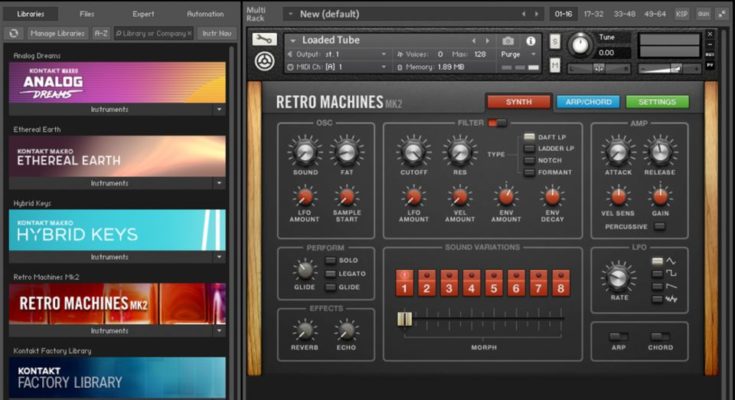Select the Ladder LP filter type
735x400 pixels.
click(530, 148)
